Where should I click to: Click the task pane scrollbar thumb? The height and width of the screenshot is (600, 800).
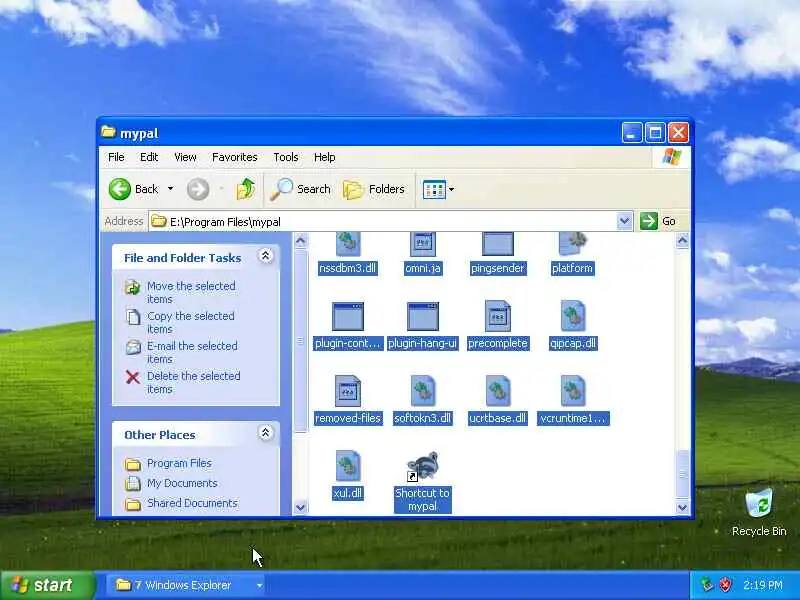301,340
